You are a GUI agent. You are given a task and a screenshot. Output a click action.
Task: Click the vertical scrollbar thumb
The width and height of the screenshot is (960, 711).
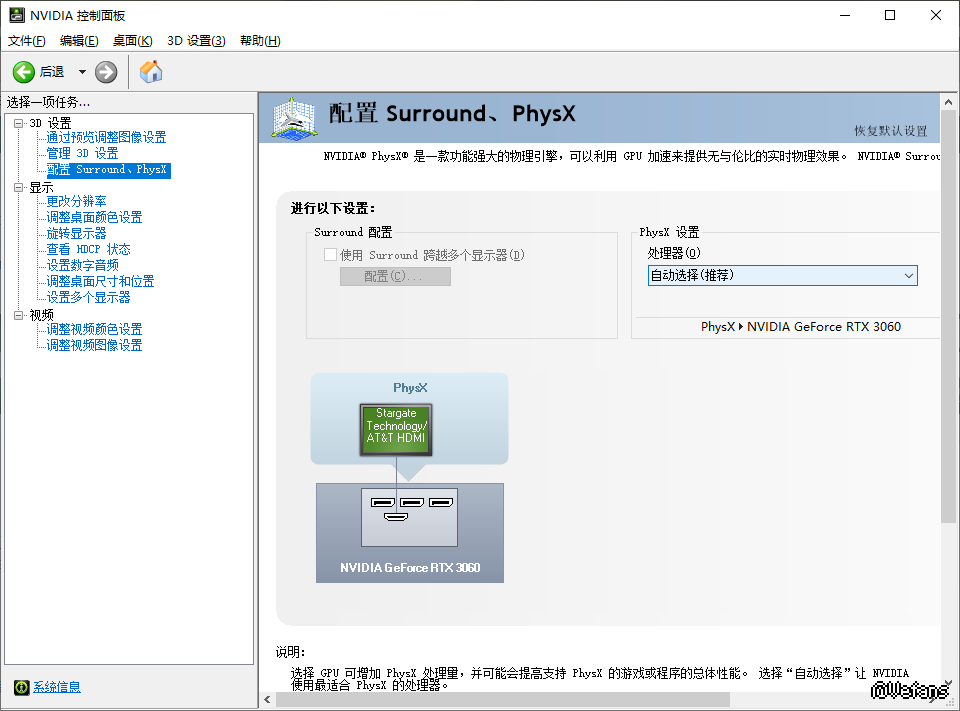[x=948, y=317]
